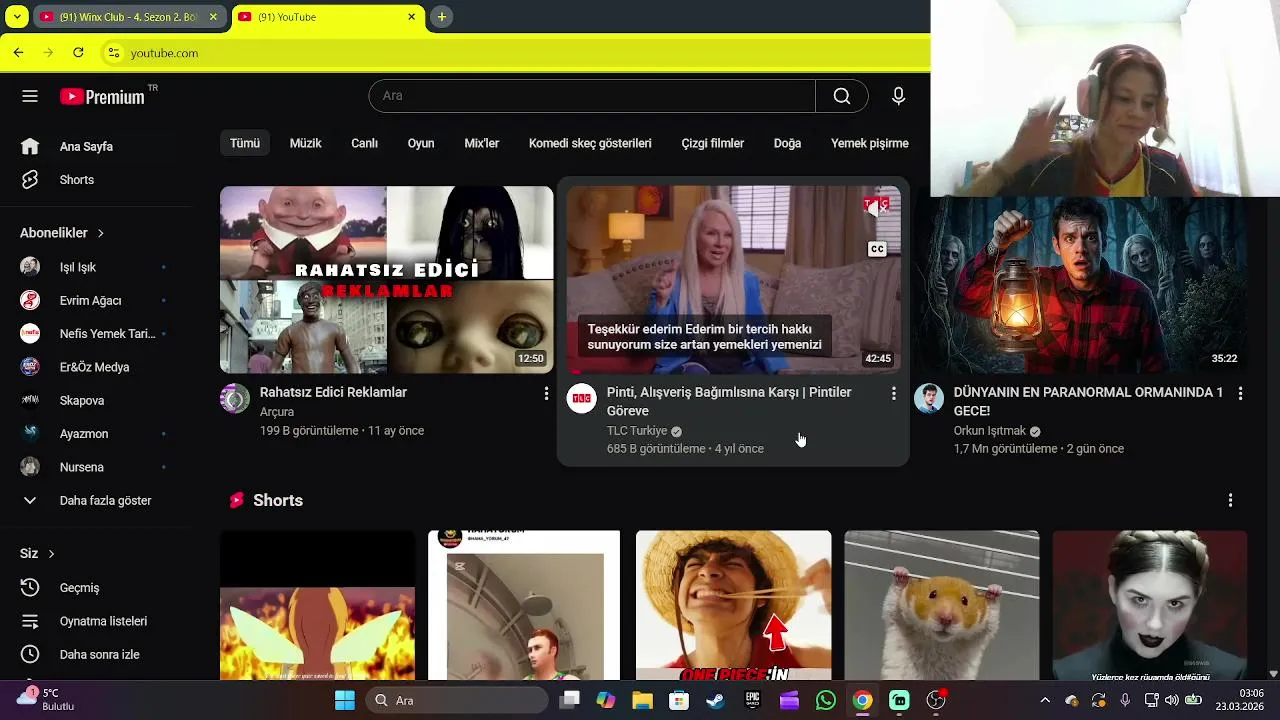Open the YouTube hamburger guide menu

tap(30, 96)
